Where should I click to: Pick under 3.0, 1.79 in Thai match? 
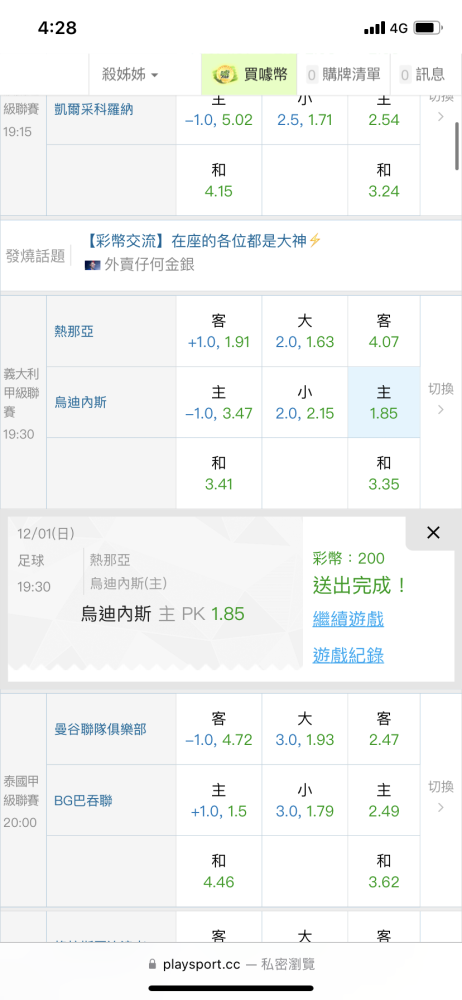click(305, 800)
